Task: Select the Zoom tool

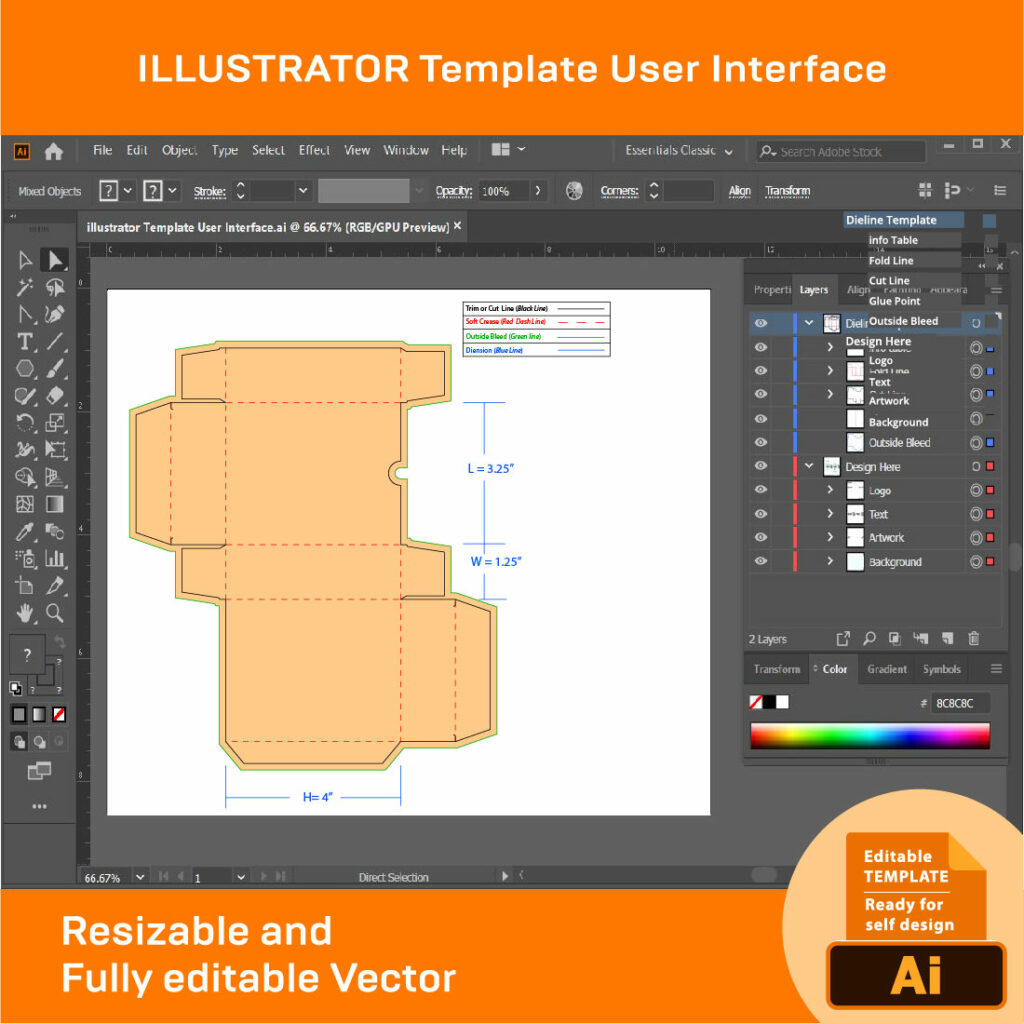Action: pyautogui.click(x=56, y=612)
